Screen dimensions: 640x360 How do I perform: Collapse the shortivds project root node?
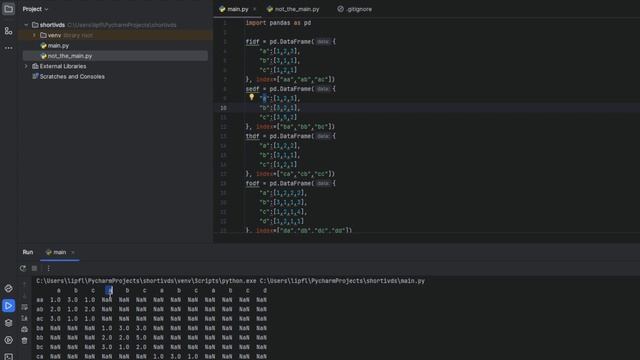point(26,25)
